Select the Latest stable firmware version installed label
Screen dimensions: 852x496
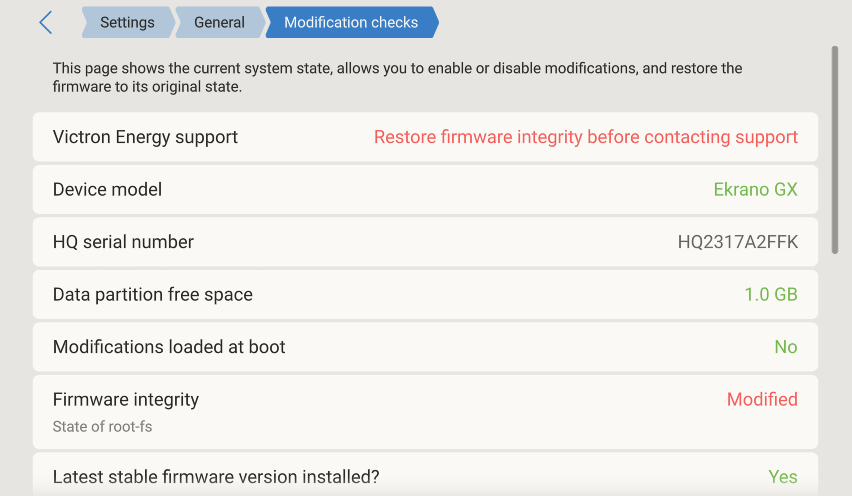pyautogui.click(x=216, y=477)
